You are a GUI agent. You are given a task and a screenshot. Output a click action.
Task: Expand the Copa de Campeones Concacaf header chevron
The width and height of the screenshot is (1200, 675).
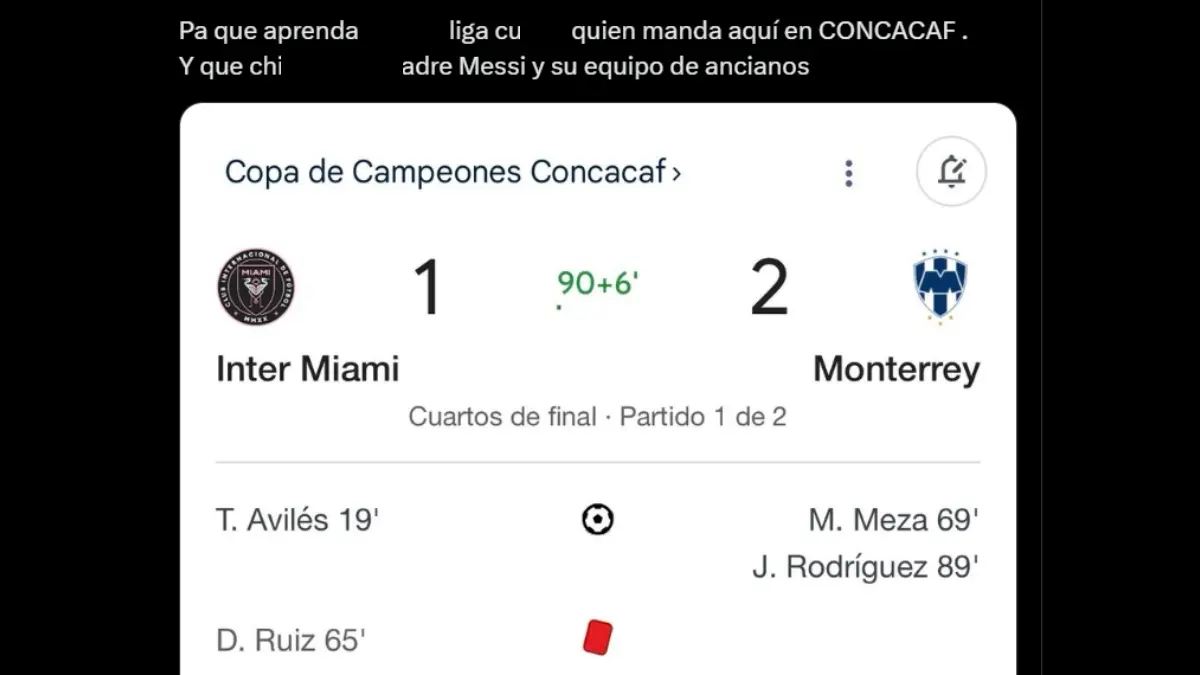click(676, 172)
